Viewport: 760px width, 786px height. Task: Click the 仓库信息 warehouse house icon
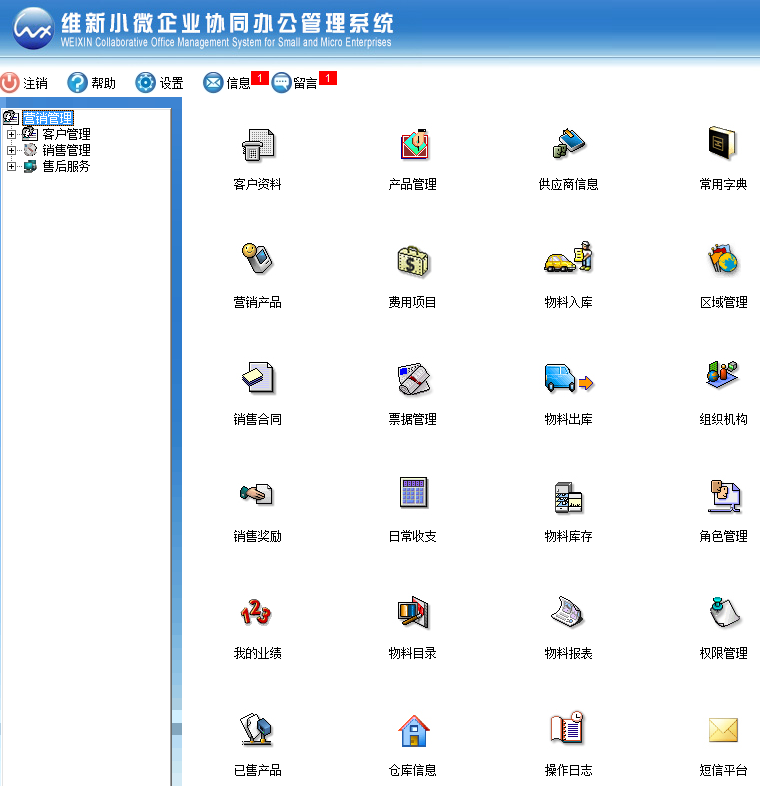(413, 731)
